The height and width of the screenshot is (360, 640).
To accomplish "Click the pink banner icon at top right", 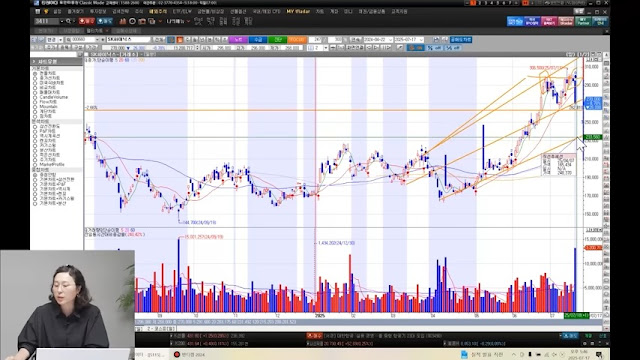I will click(549, 21).
